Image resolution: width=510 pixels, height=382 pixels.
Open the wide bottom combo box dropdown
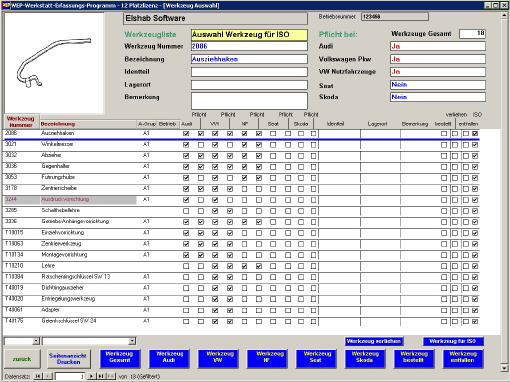pyautogui.click(x=132, y=341)
